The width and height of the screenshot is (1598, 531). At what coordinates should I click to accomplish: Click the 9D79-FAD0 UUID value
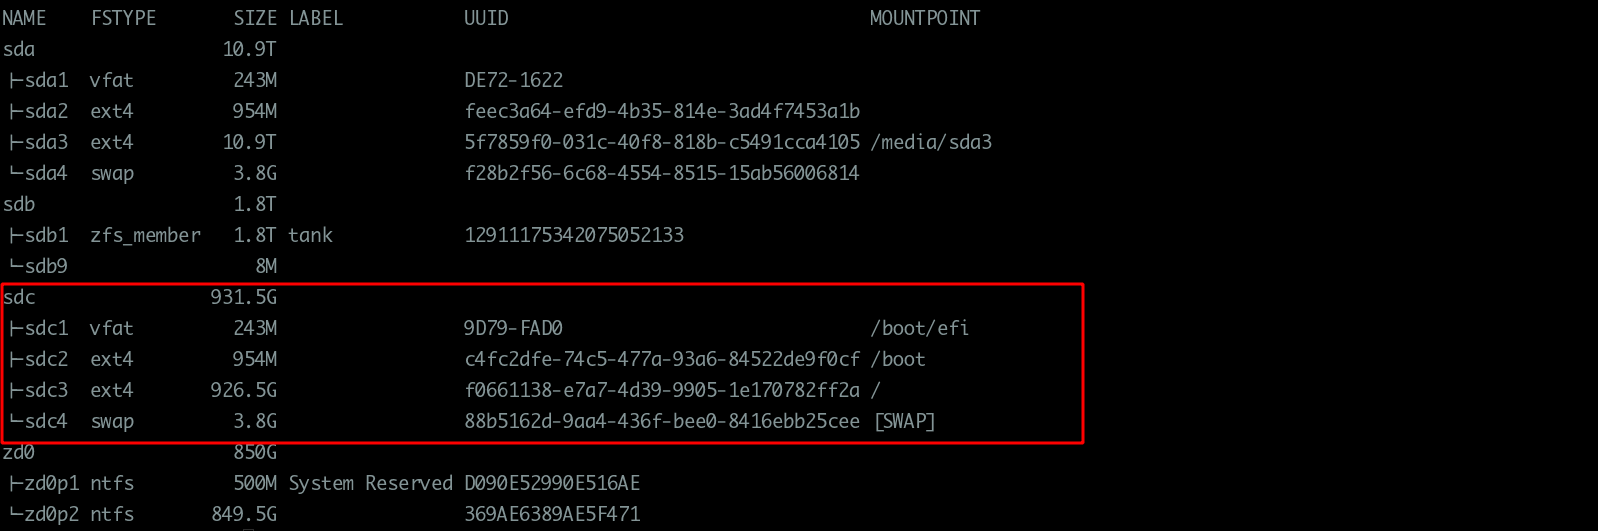(513, 328)
